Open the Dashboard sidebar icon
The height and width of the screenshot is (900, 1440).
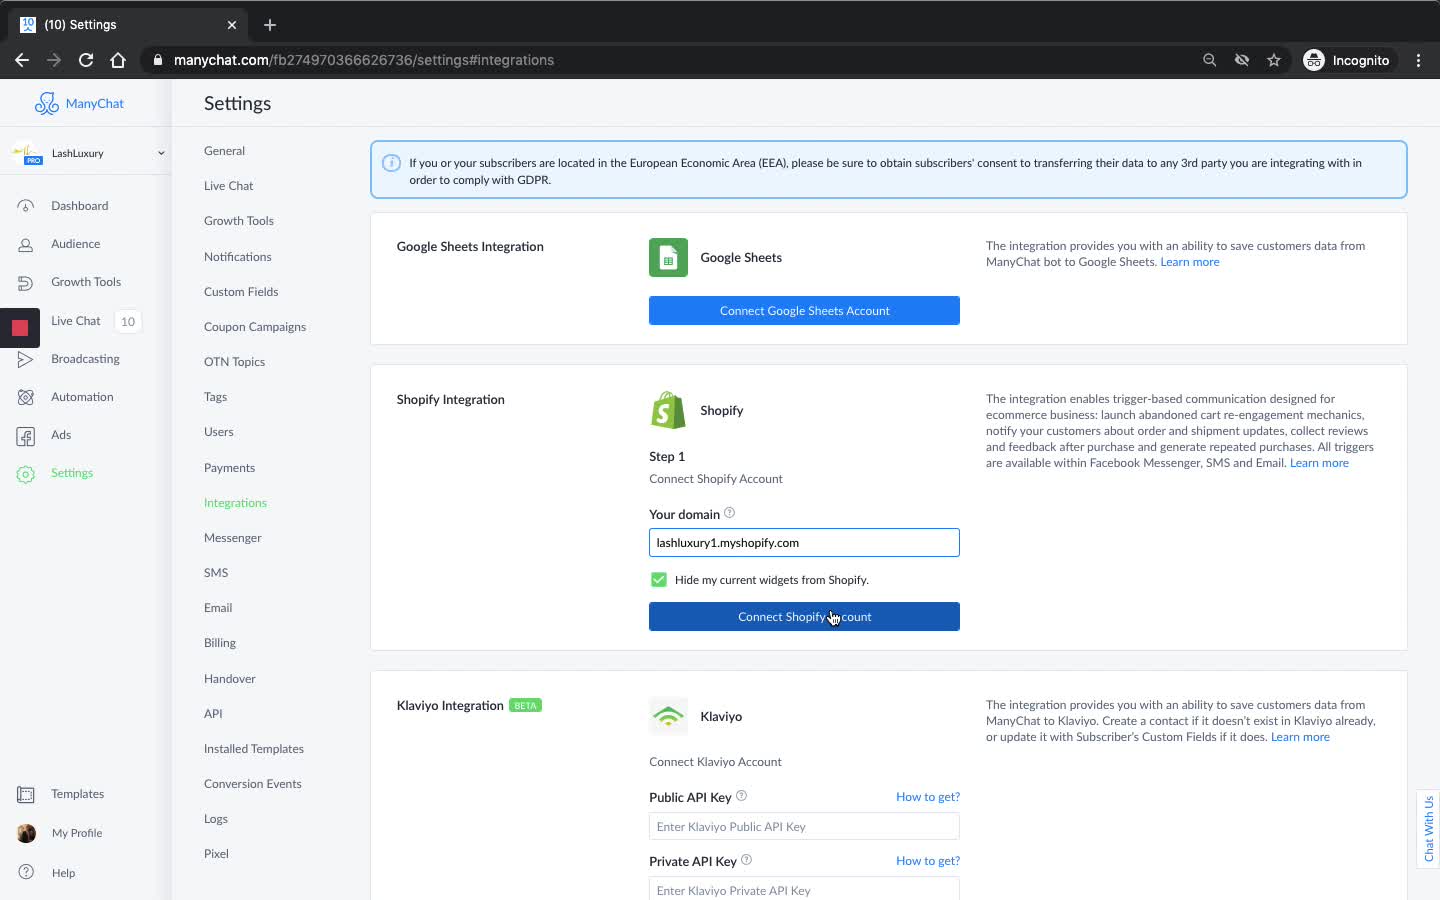(26, 206)
